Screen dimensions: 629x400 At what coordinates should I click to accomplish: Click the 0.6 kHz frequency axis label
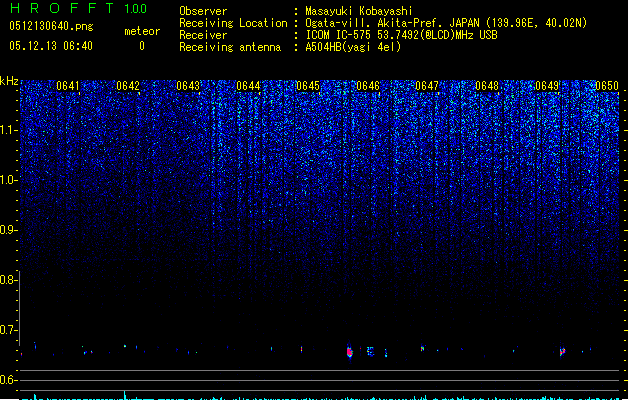pyautogui.click(x=8, y=380)
